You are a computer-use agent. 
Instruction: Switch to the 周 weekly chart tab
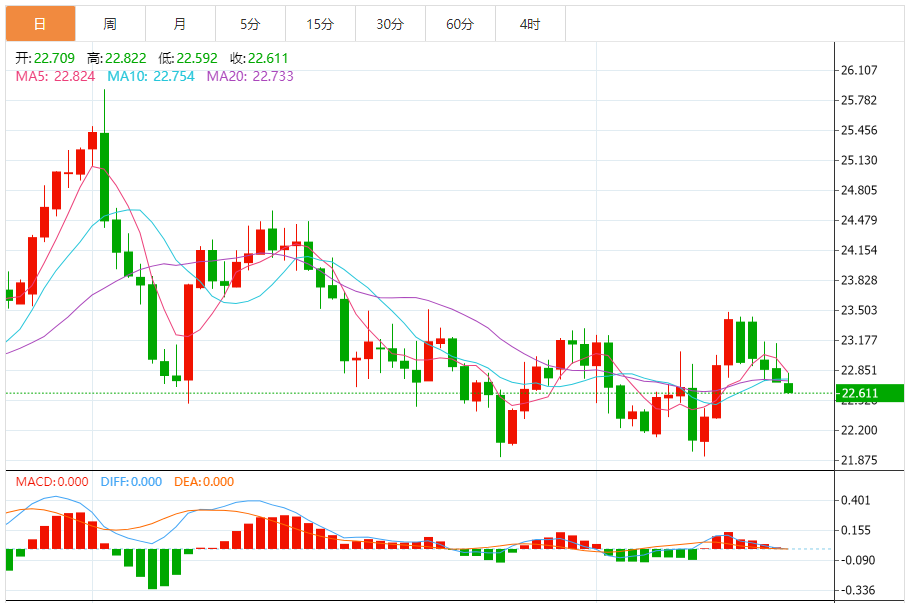tap(110, 24)
